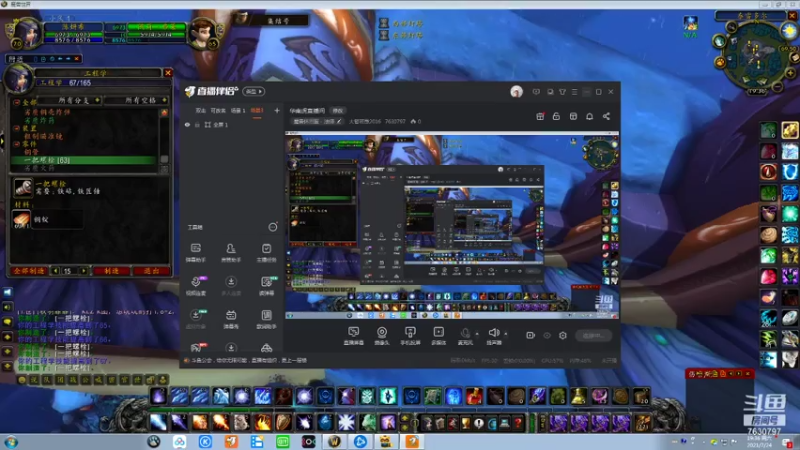The height and width of the screenshot is (450, 800).
Task: Collapse the 全部 category in the recipe list
Action: pyautogui.click(x=16, y=102)
